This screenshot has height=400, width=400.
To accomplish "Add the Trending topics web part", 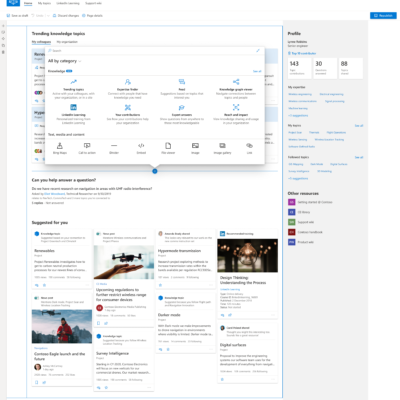I will coord(73,89).
